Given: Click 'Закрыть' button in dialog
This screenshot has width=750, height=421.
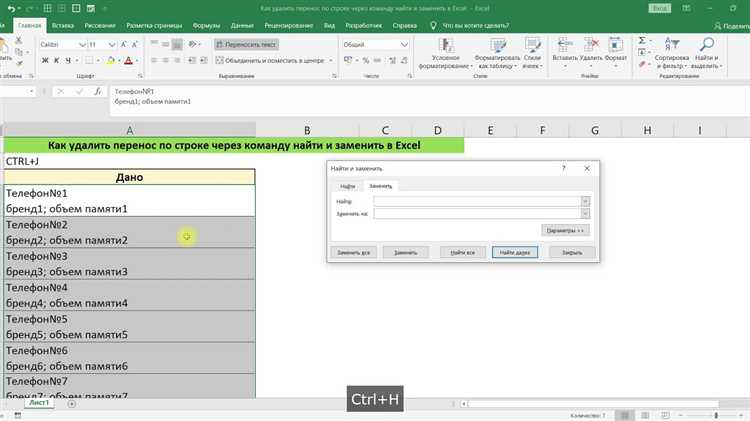Looking at the screenshot, I should click(572, 253).
